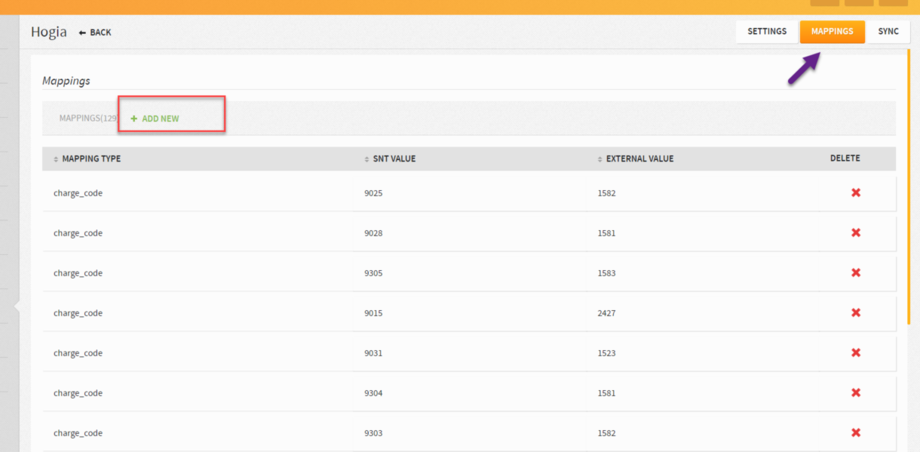Select the Hogia page title
This screenshot has height=452, width=920.
(x=49, y=32)
